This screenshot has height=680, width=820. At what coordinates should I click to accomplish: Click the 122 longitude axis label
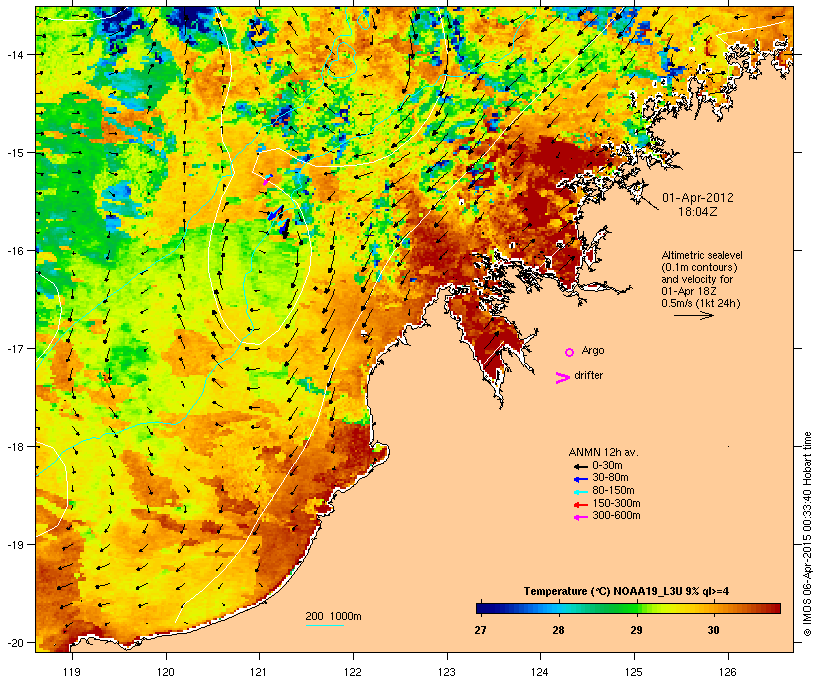click(x=353, y=672)
